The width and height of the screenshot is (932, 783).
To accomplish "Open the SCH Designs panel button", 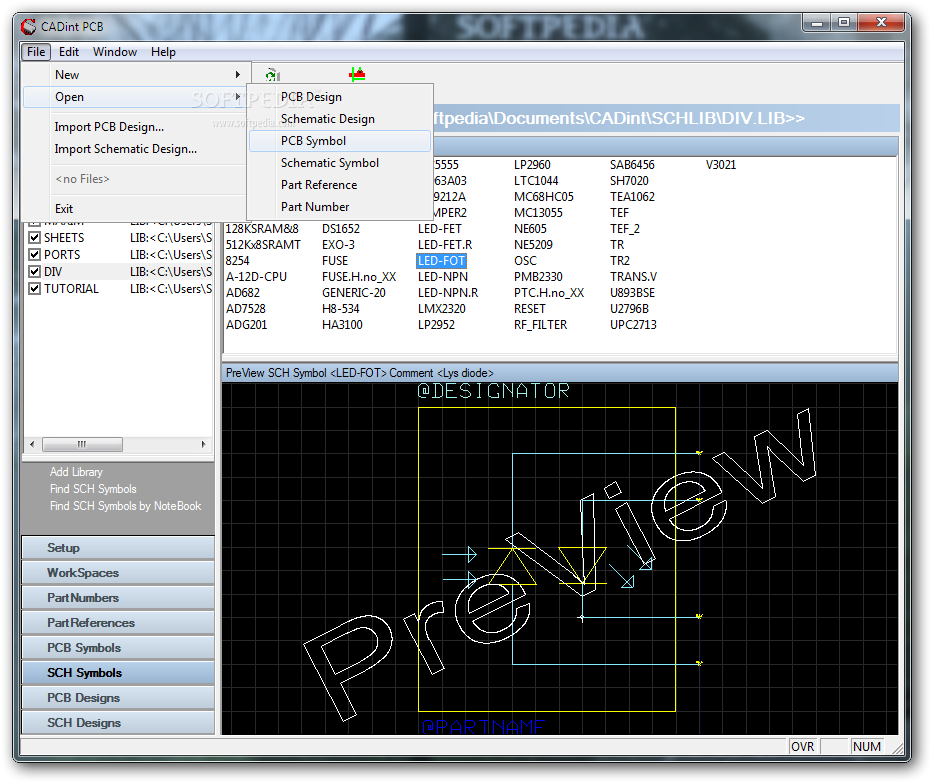I will pyautogui.click(x=118, y=723).
